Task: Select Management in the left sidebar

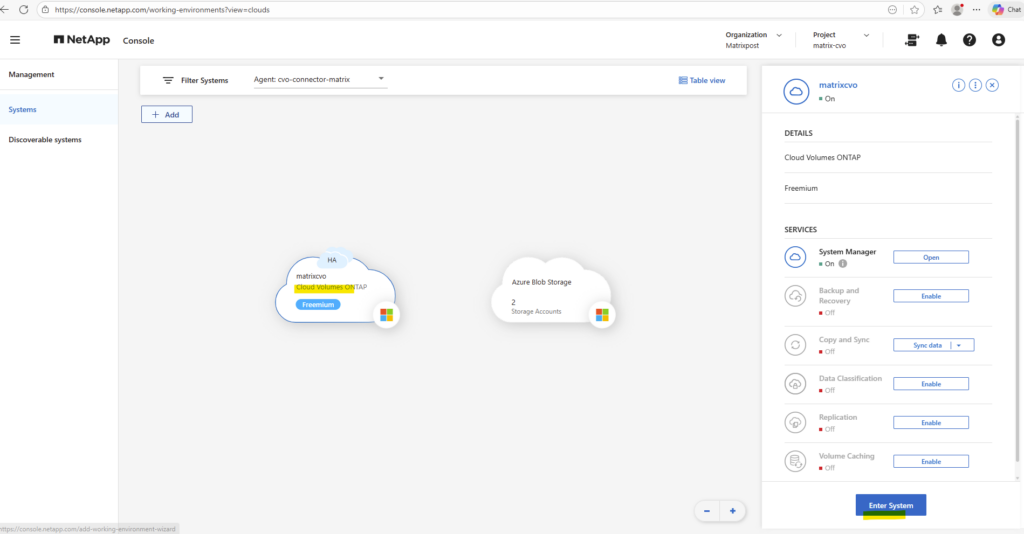Action: [31, 74]
